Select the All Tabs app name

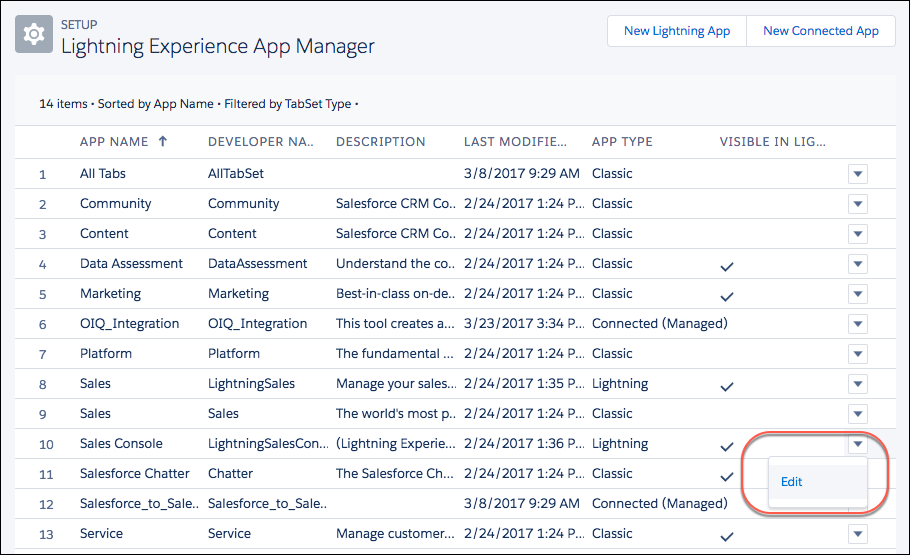(103, 174)
